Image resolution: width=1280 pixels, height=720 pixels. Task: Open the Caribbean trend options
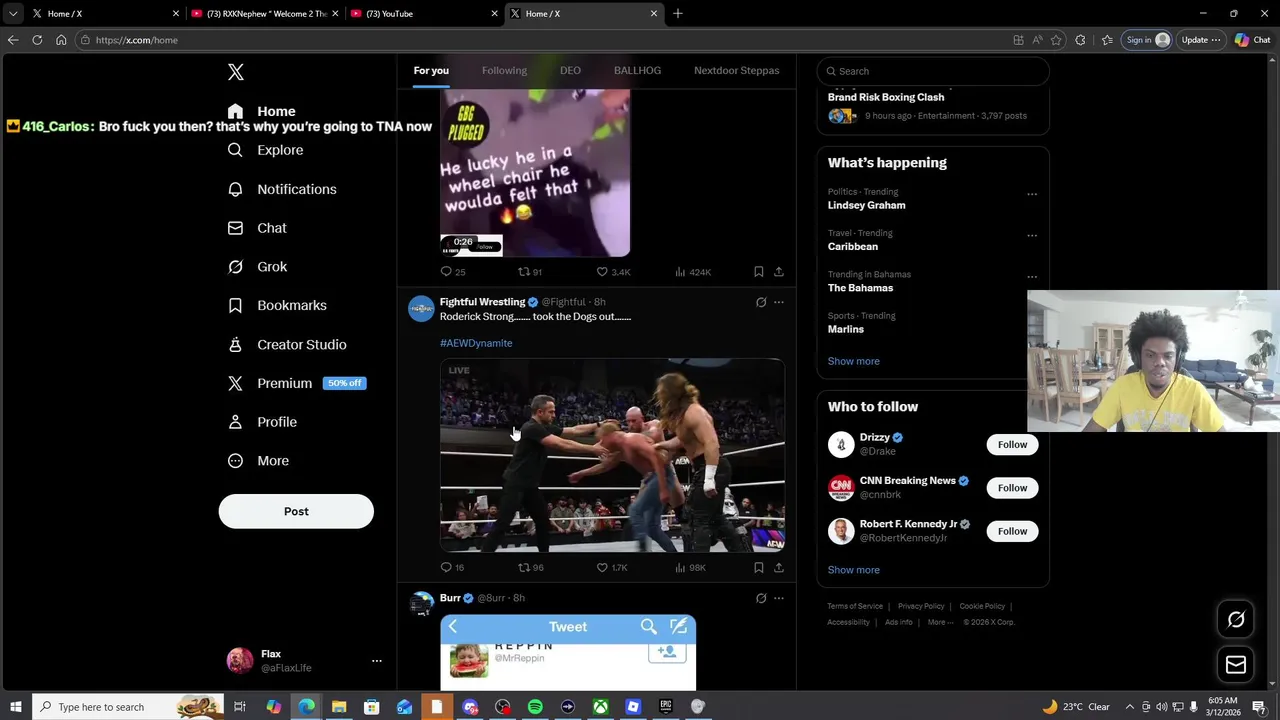coord(1032,235)
